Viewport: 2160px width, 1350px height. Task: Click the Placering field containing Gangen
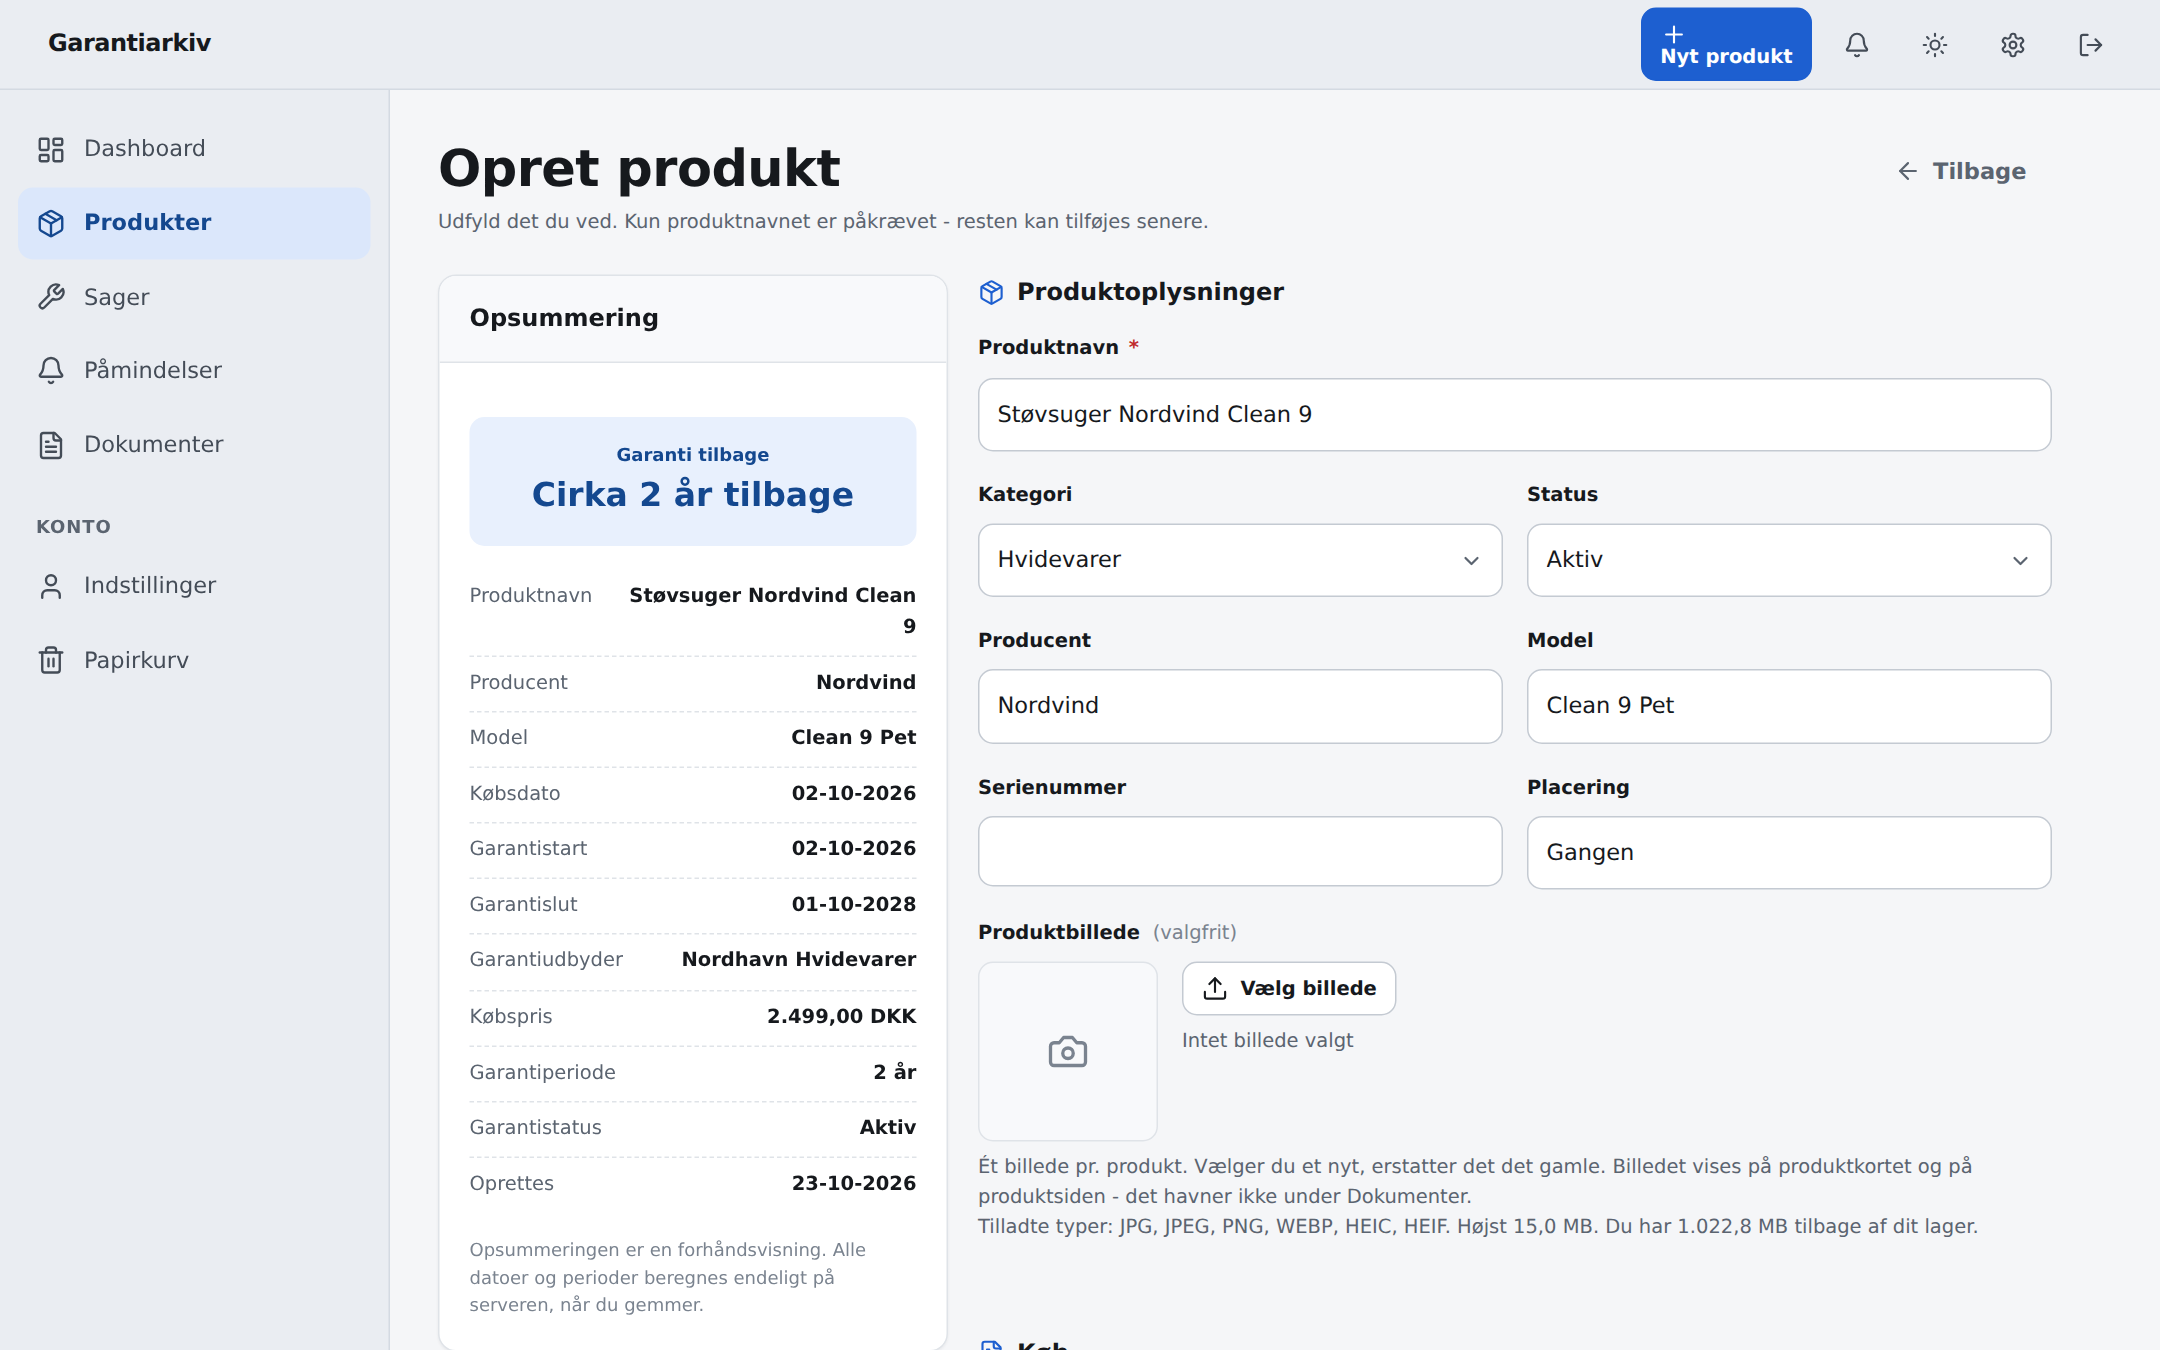click(1789, 852)
